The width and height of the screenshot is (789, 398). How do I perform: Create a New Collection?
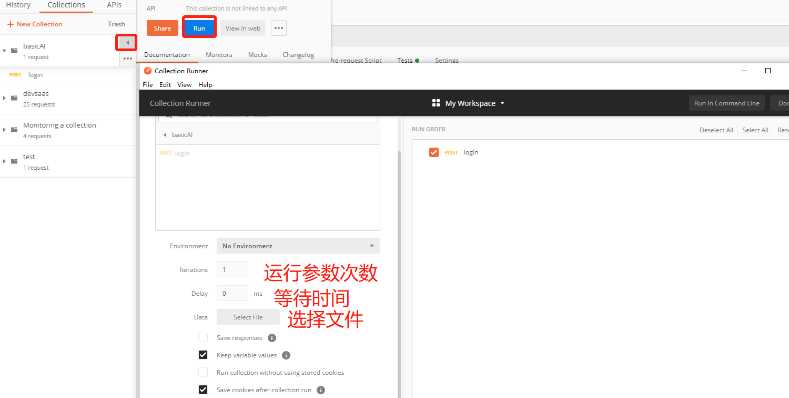35,24
